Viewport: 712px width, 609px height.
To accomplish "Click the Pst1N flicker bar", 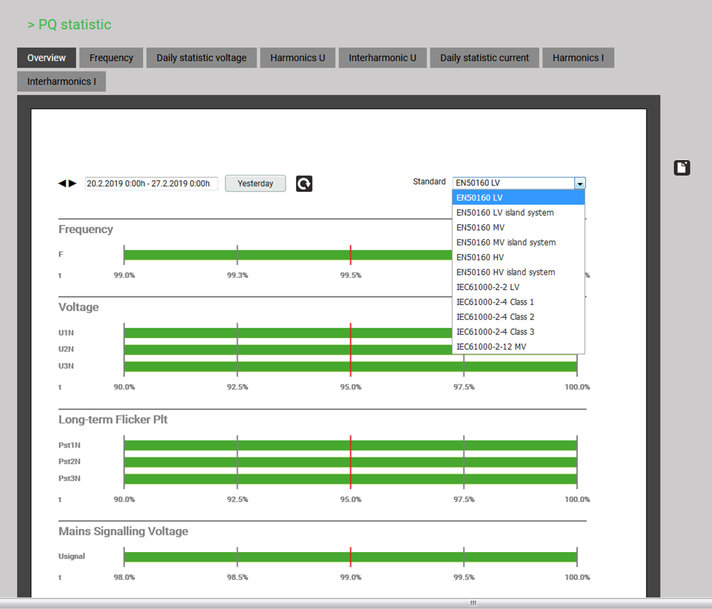I will [351, 445].
